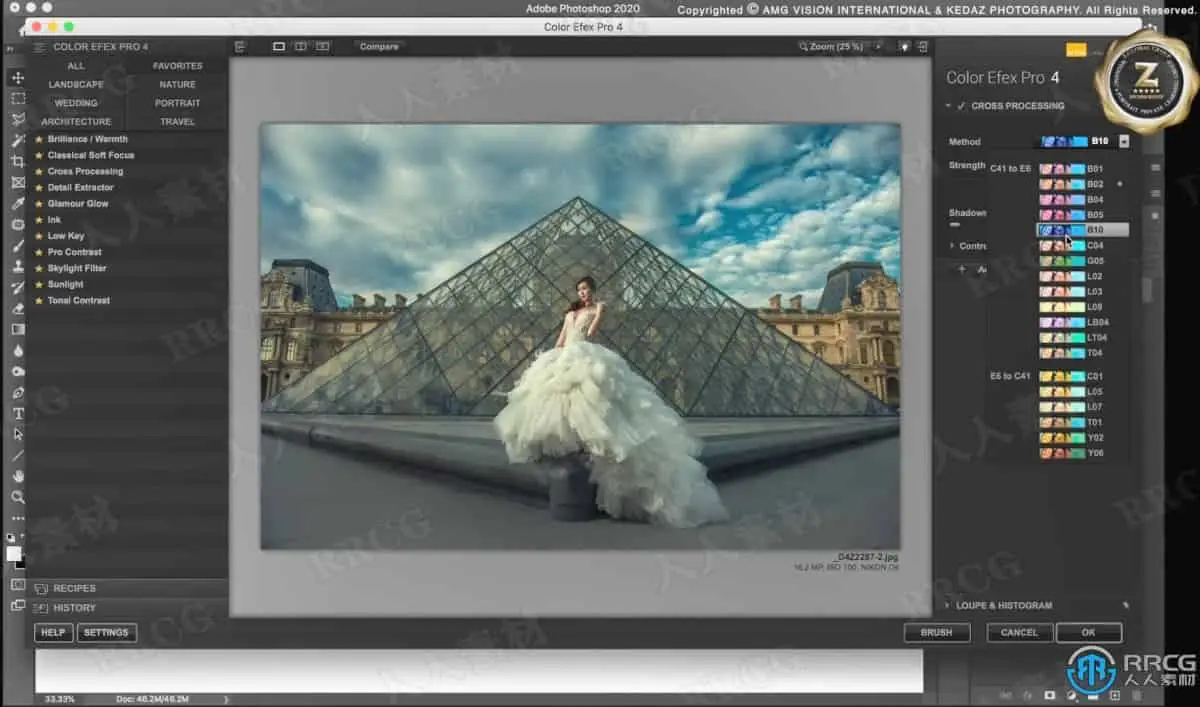Activate the Hand tool
1200x707 pixels.
click(x=18, y=476)
